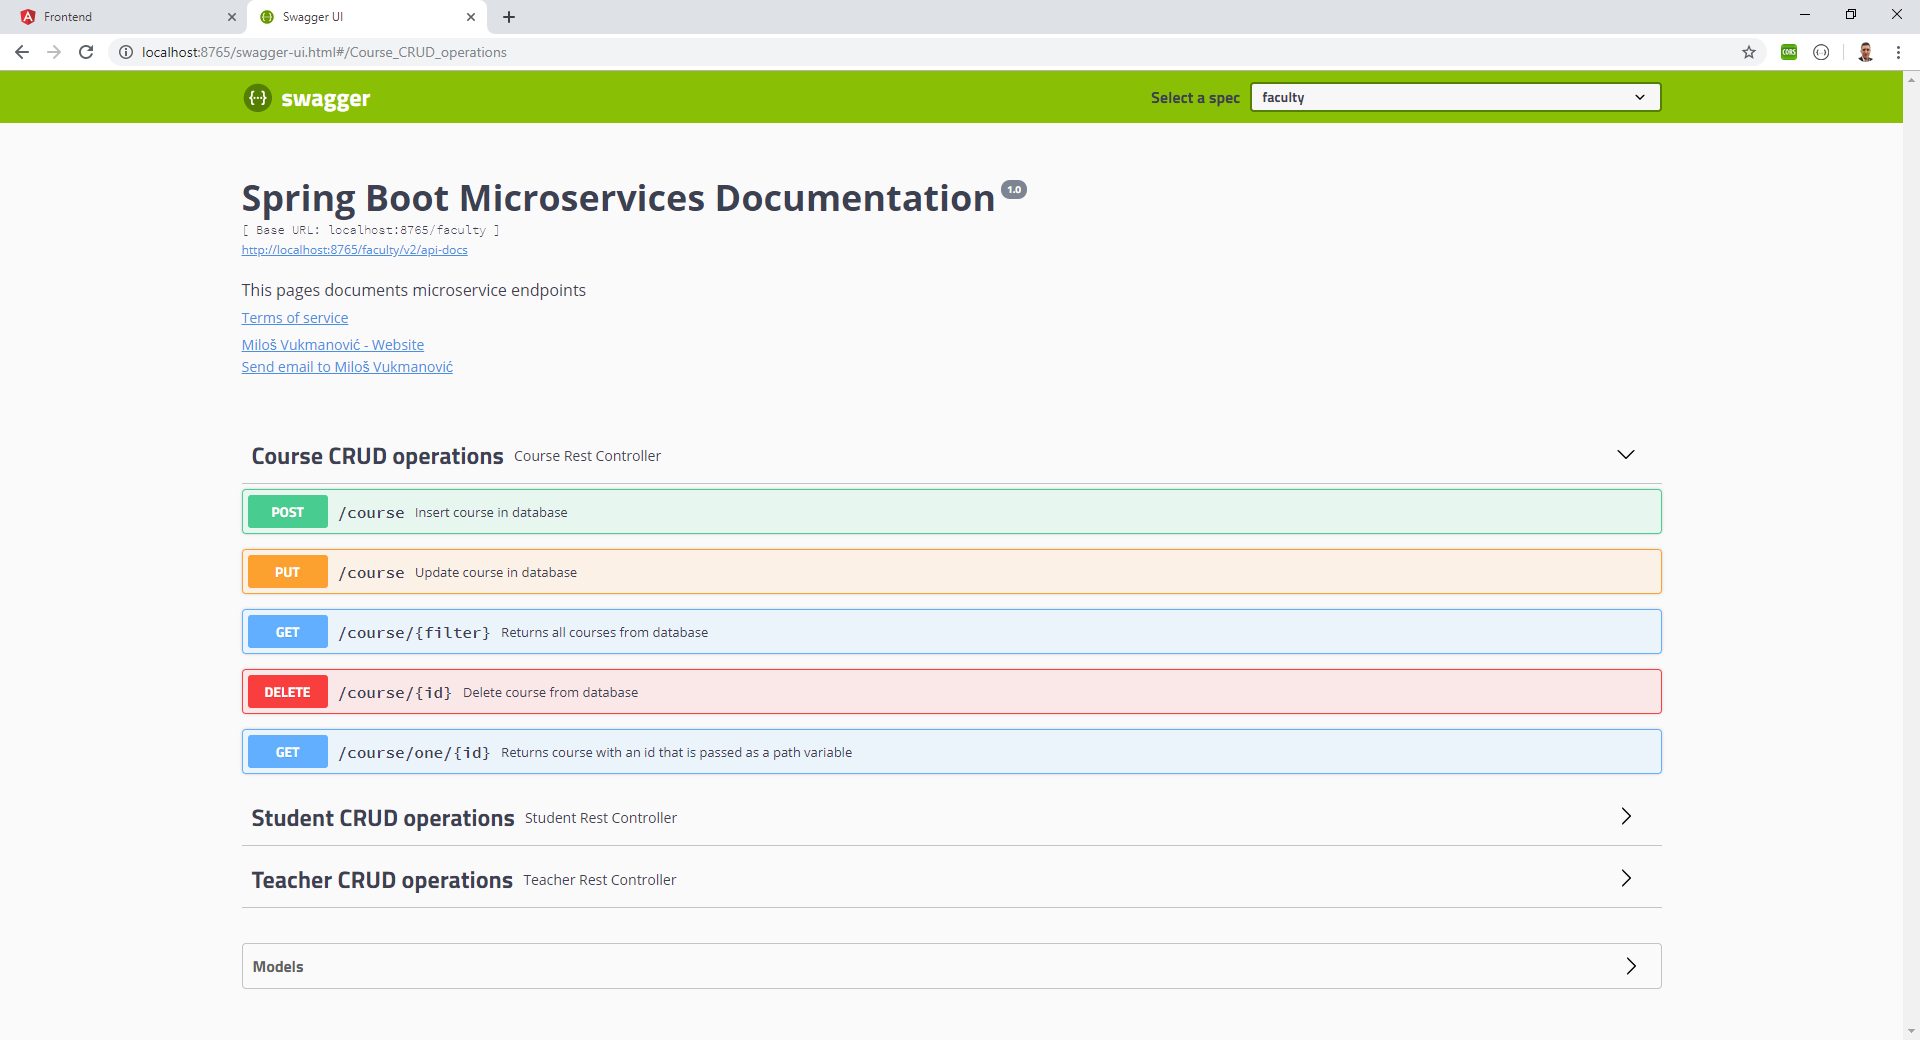Go back to previous page
This screenshot has height=1040, width=1920.
(x=22, y=52)
